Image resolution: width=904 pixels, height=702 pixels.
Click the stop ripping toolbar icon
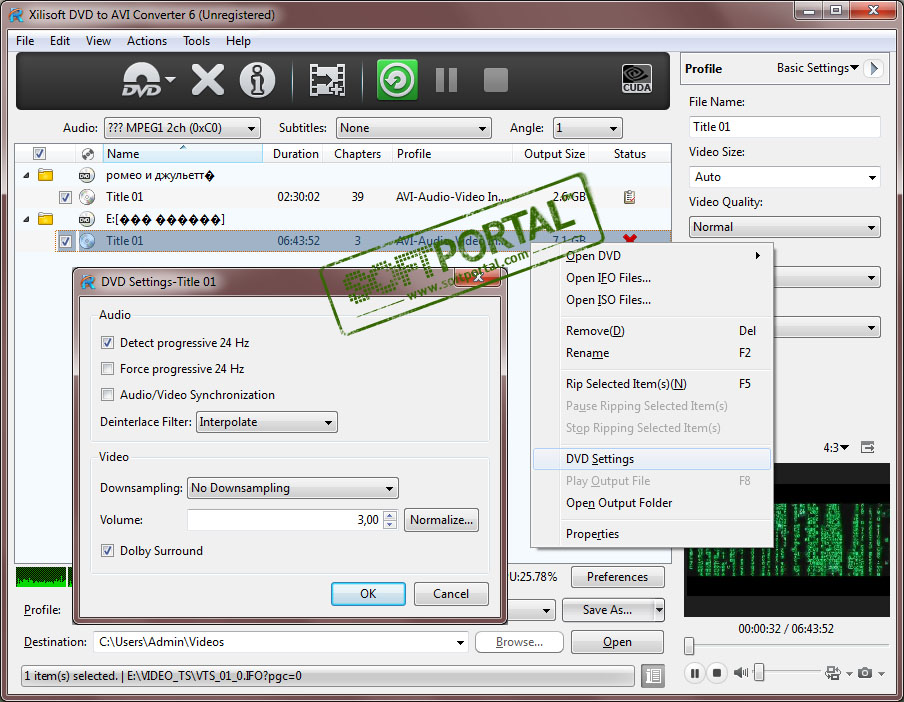tap(495, 80)
